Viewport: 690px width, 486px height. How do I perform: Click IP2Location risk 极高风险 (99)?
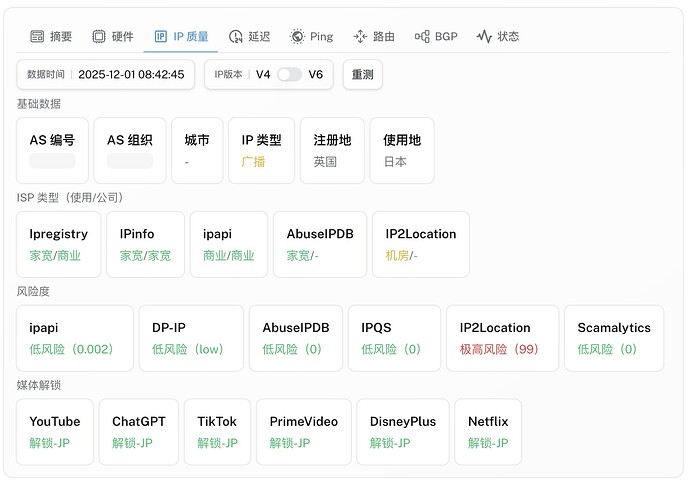(499, 349)
